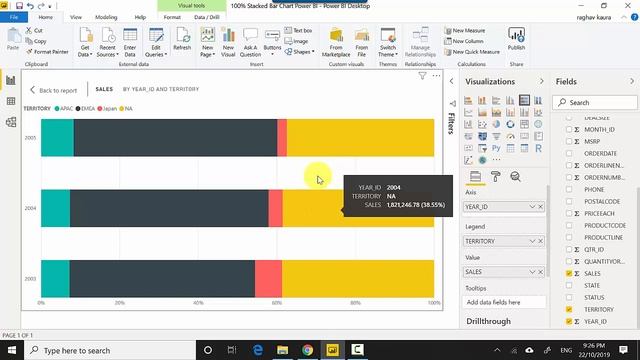
Task: Open the Get Data dropdown
Action: (x=85, y=42)
